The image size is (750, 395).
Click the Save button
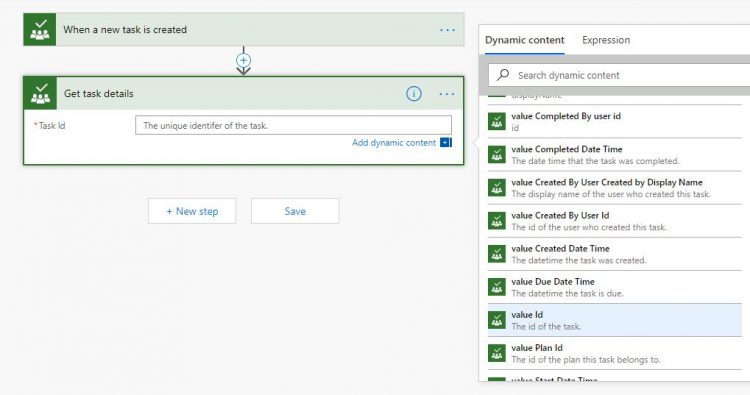[x=295, y=211]
